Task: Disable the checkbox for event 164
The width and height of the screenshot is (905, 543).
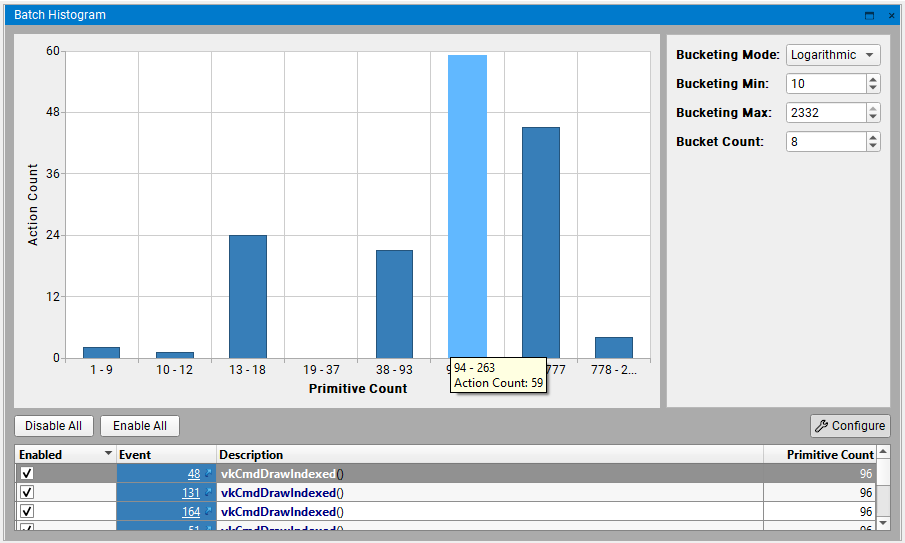Action: (27, 512)
